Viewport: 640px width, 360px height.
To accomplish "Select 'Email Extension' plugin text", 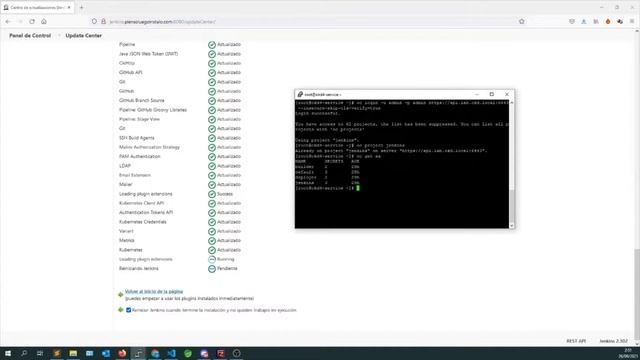I will tap(135, 175).
